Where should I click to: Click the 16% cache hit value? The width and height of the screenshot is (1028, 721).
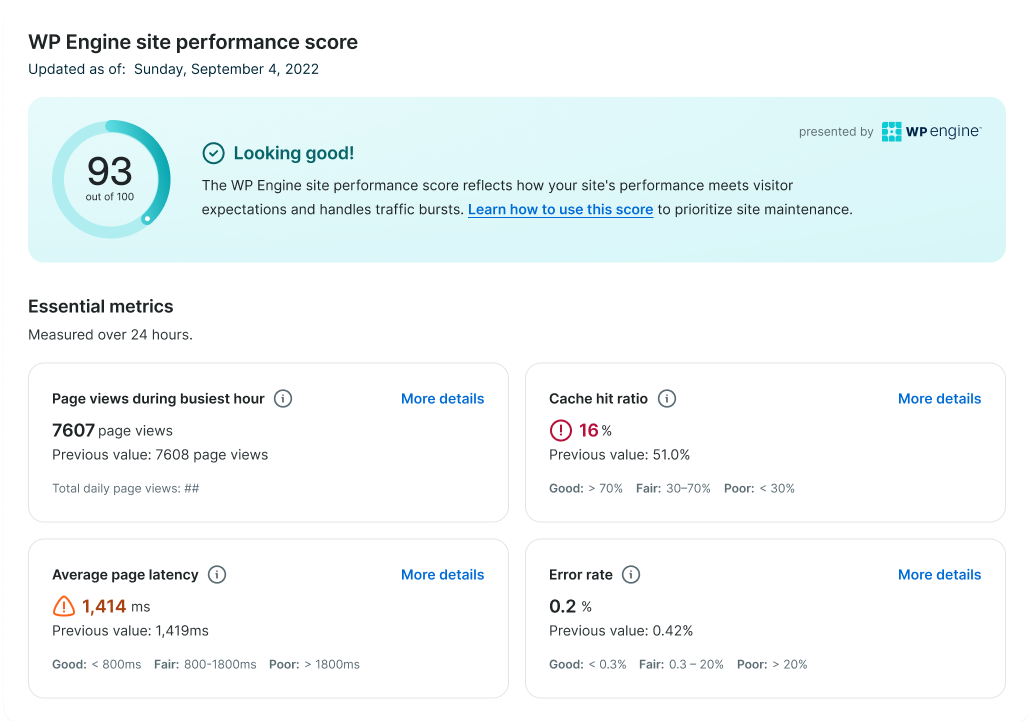click(594, 431)
